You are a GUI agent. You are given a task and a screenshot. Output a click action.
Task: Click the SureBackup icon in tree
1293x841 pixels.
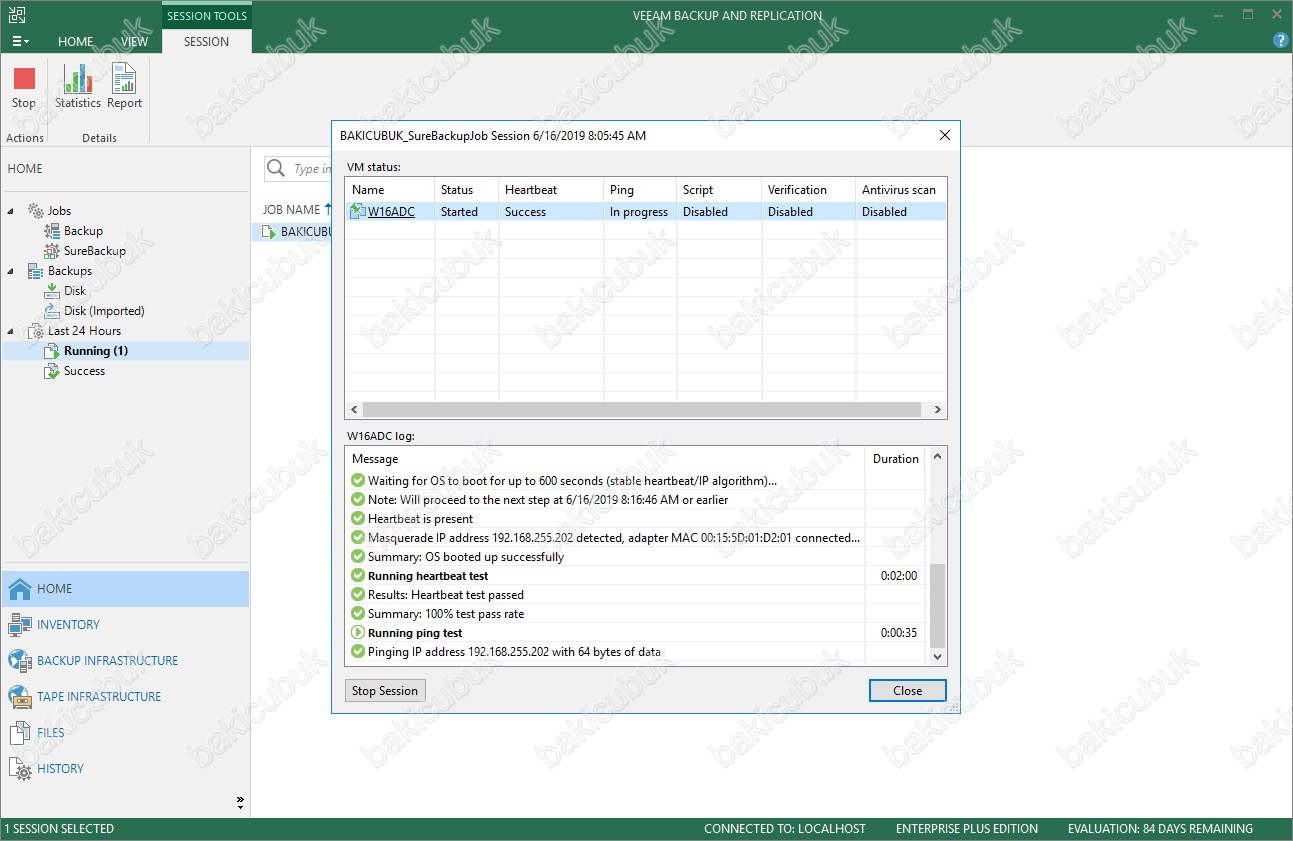(x=52, y=251)
